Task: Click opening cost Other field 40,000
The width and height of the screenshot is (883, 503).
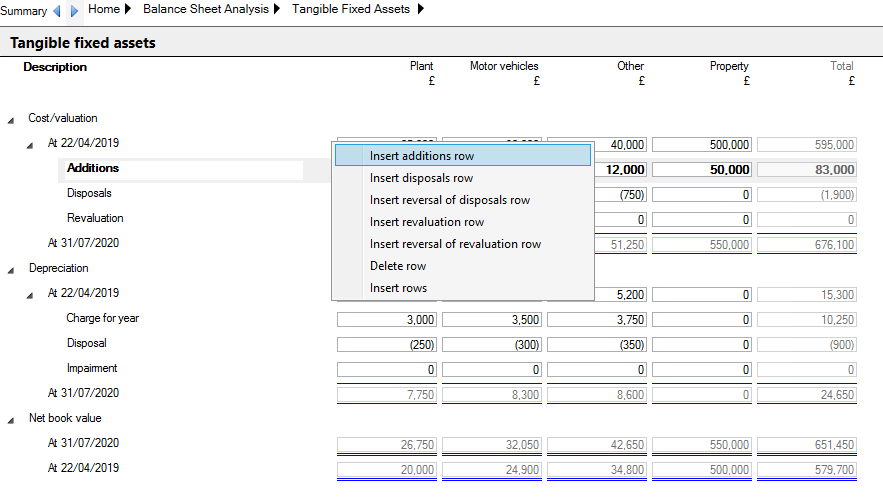Action: click(619, 145)
